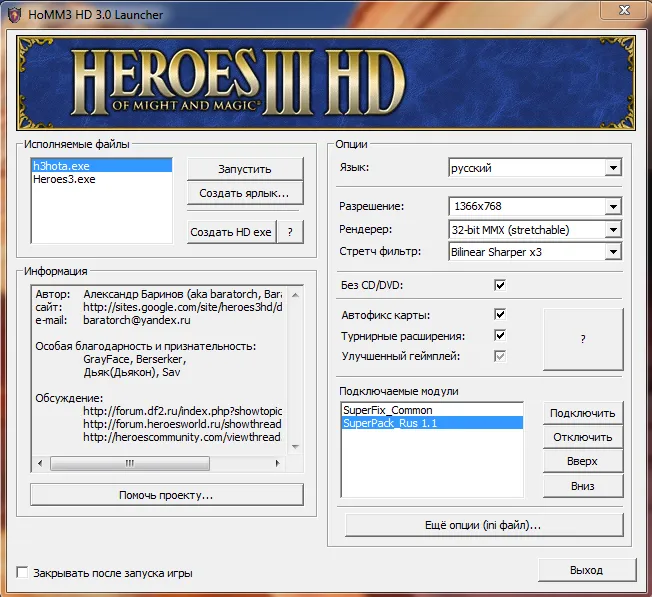652x597 pixels.
Task: Click the large ? help button in options
Action: click(x=582, y=339)
